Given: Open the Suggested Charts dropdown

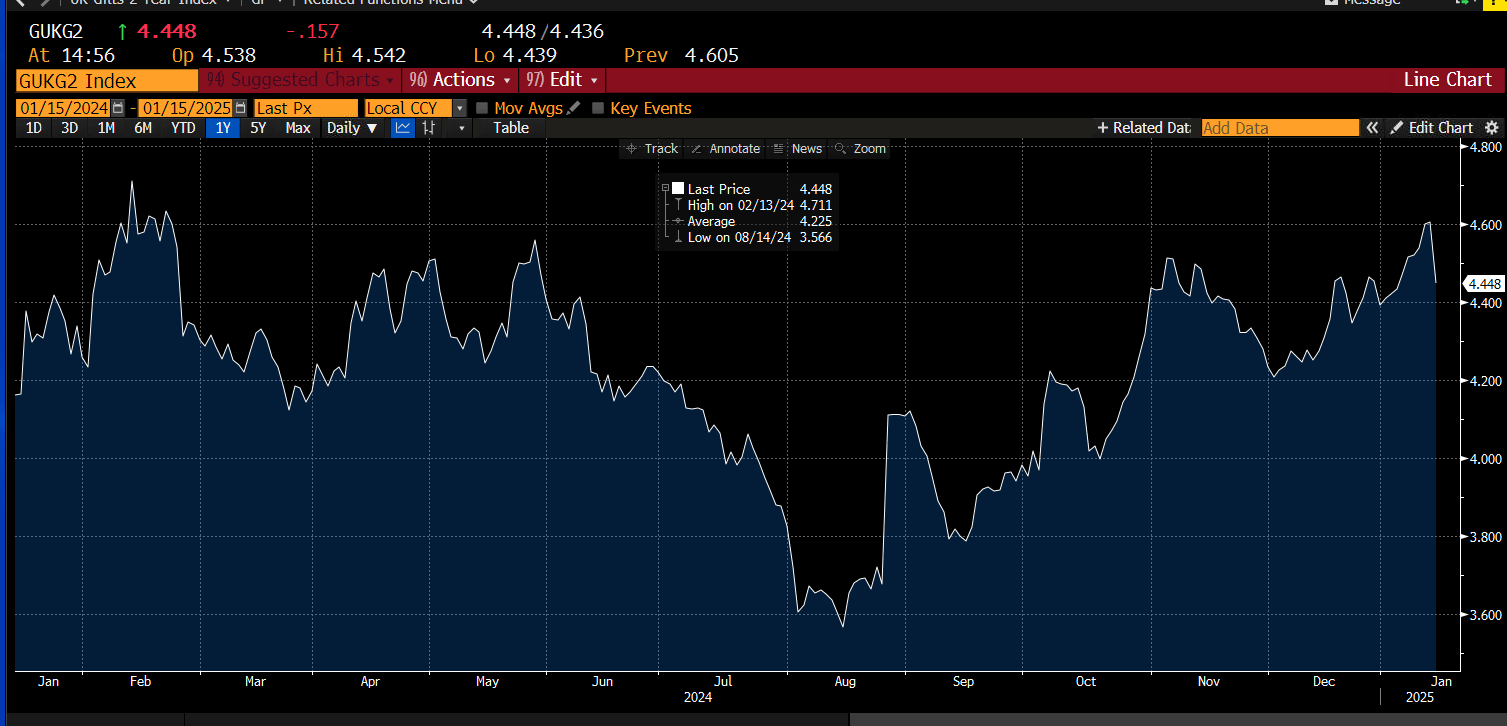Looking at the screenshot, I should (x=297, y=80).
